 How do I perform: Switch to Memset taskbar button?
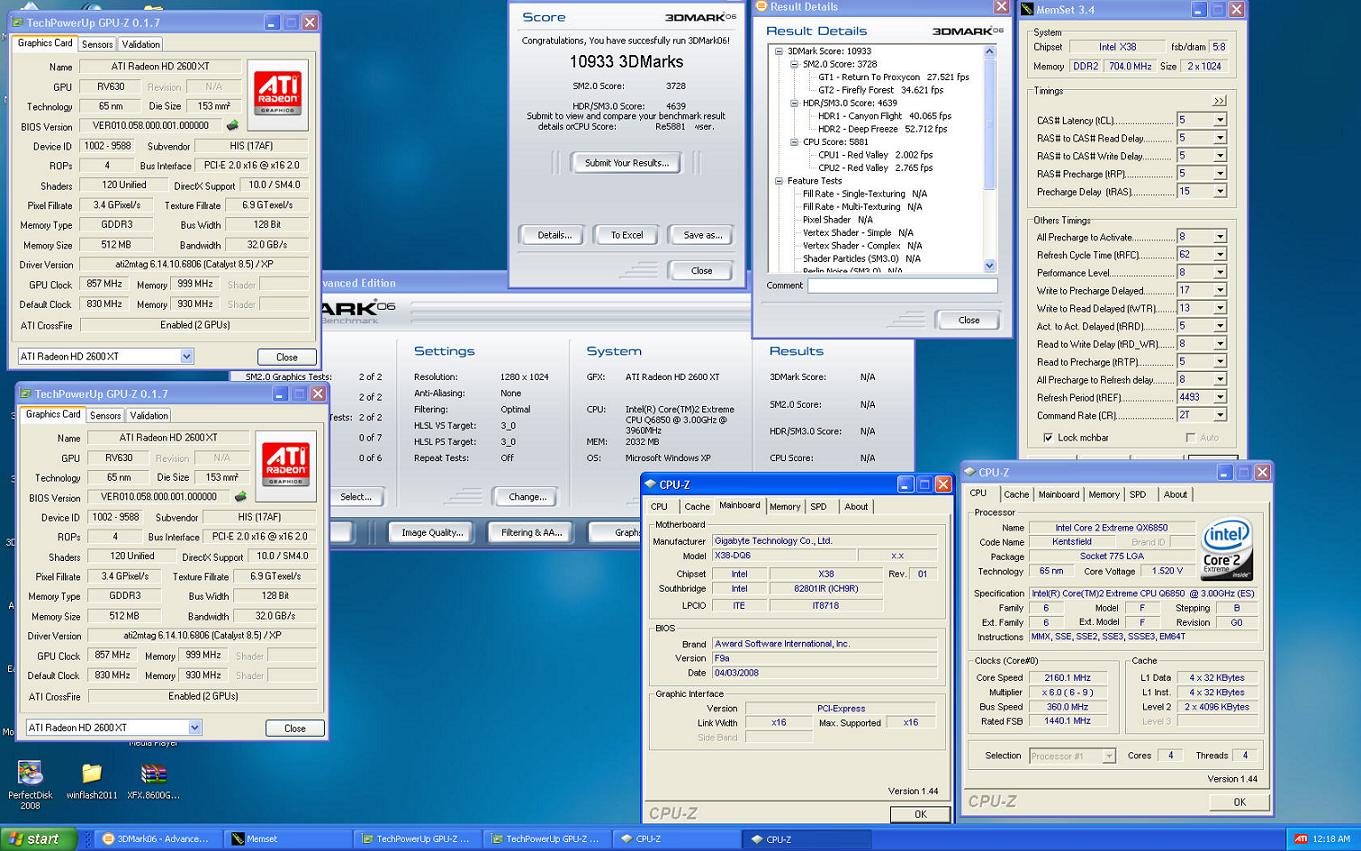coord(286,839)
